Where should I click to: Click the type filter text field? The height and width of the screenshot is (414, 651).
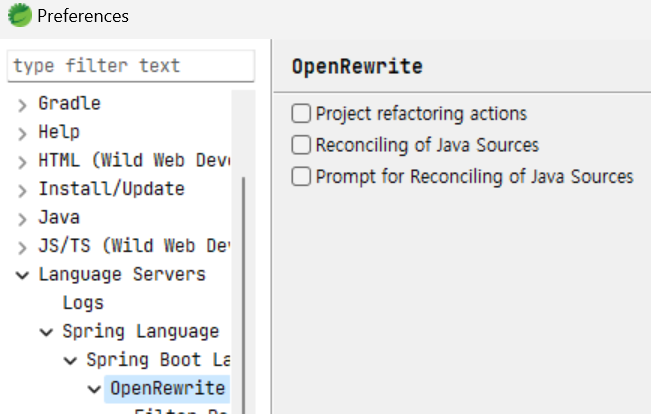coord(131,66)
